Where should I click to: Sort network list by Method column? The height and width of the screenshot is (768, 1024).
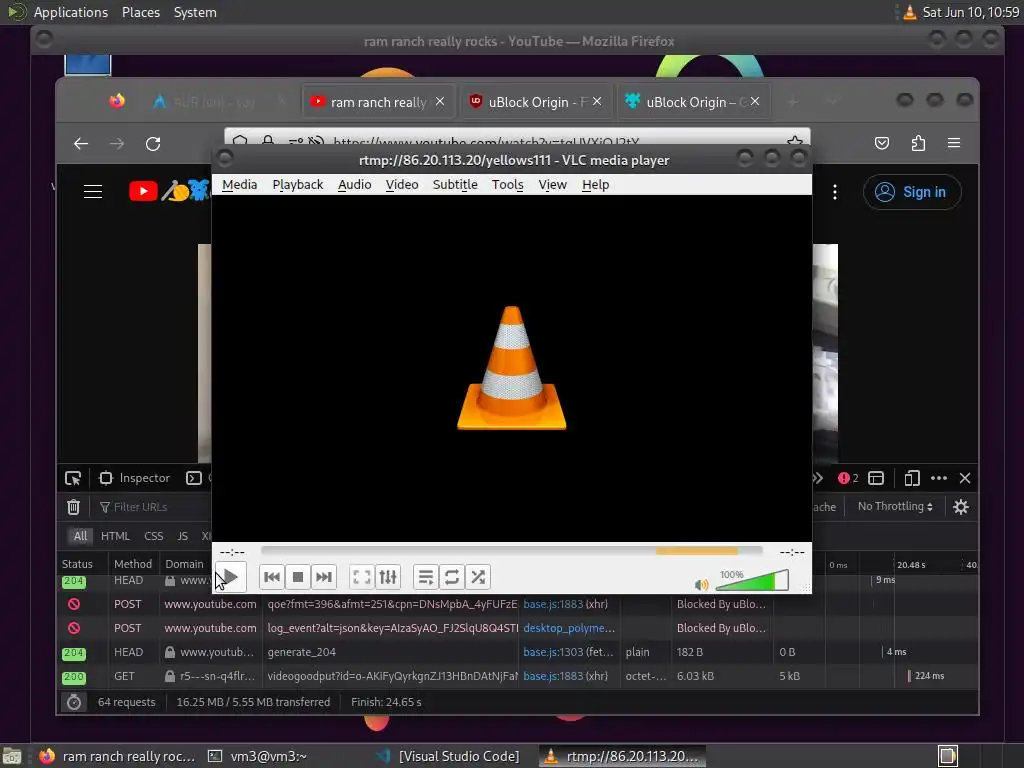coord(133,564)
